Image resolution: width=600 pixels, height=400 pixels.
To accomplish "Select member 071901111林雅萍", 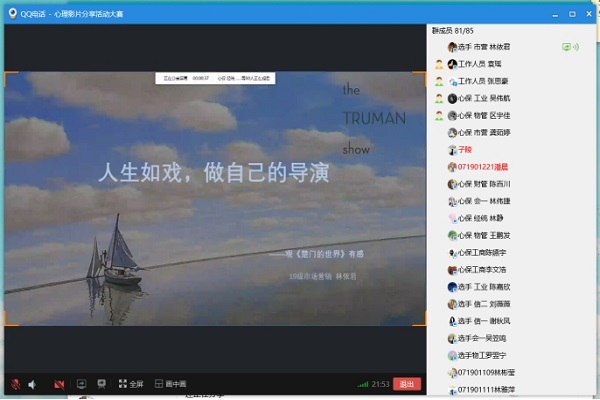I will pyautogui.click(x=510, y=390).
